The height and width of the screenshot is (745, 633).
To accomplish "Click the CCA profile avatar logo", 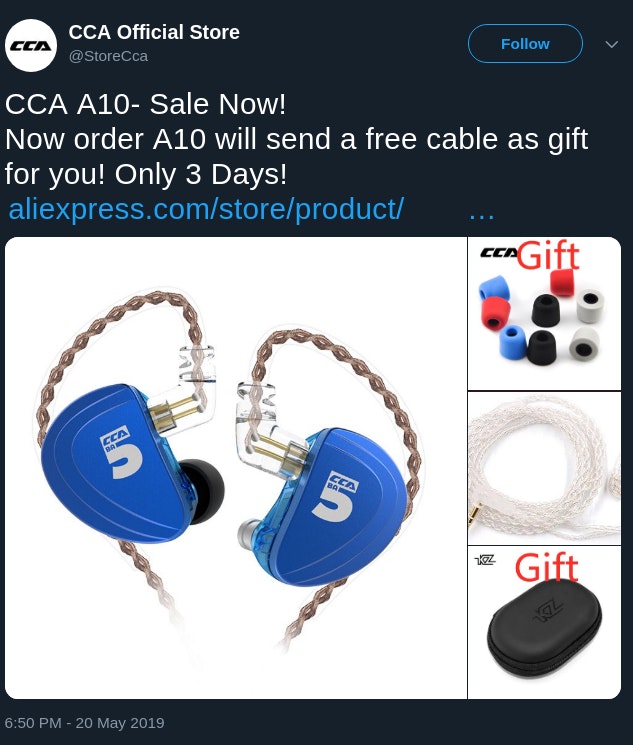I will pos(31,46).
